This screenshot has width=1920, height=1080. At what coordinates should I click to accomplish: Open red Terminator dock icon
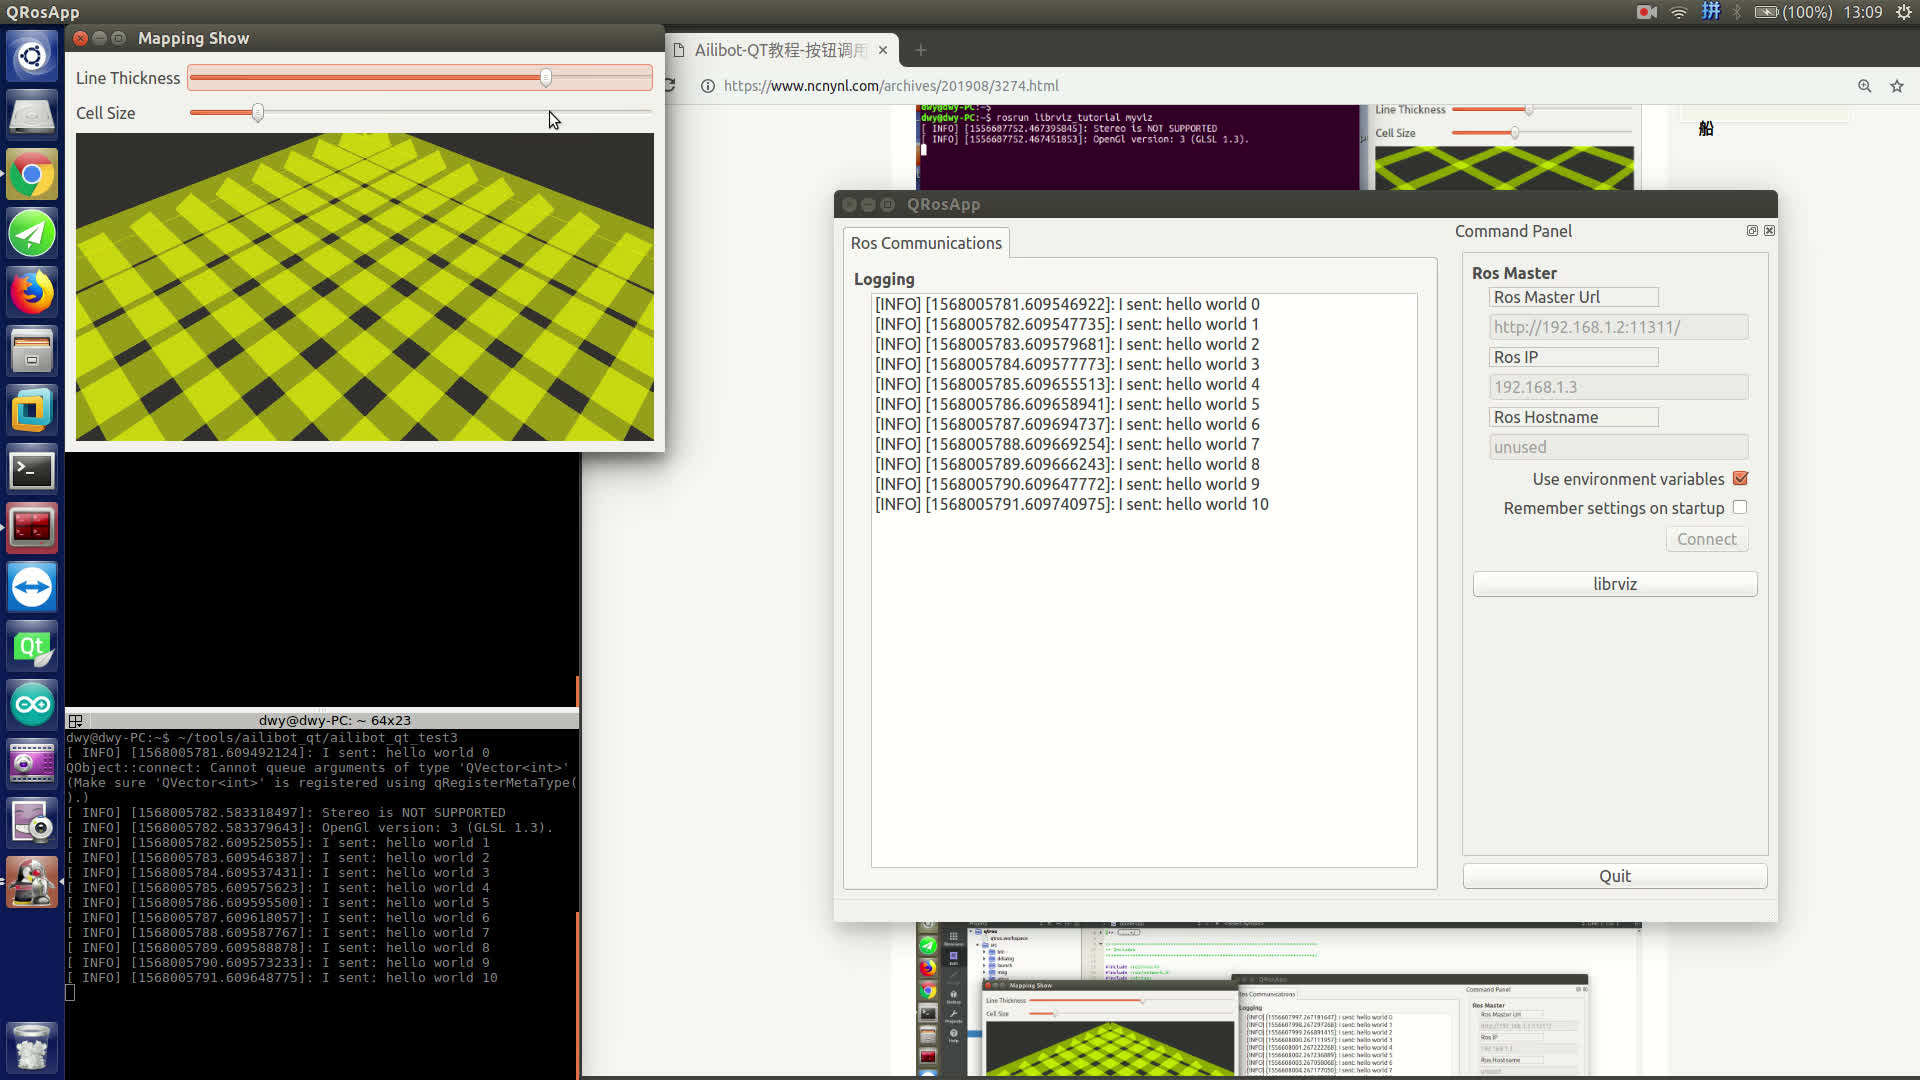pyautogui.click(x=32, y=528)
